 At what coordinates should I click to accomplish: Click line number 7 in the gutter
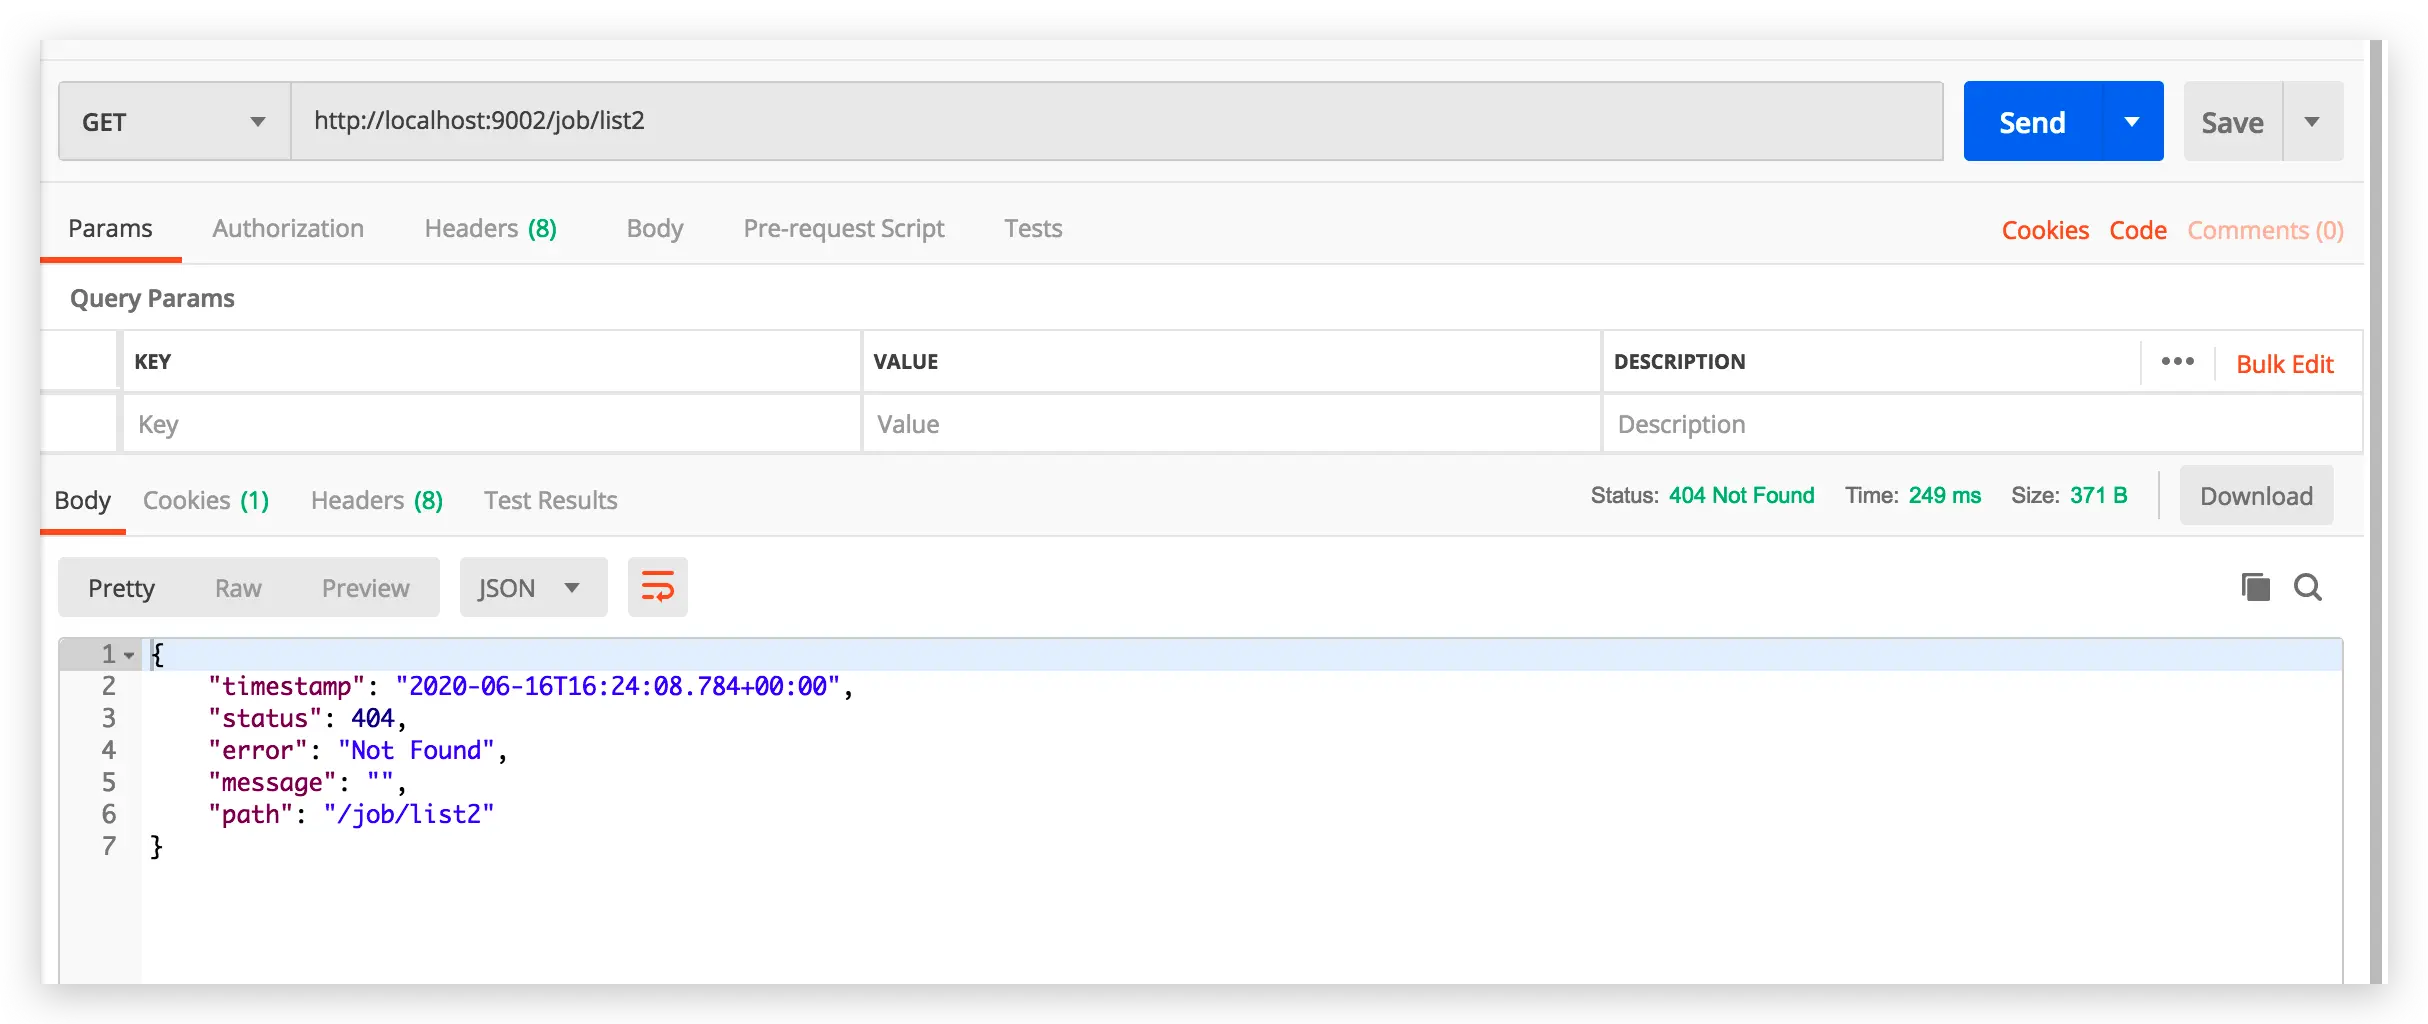108,846
